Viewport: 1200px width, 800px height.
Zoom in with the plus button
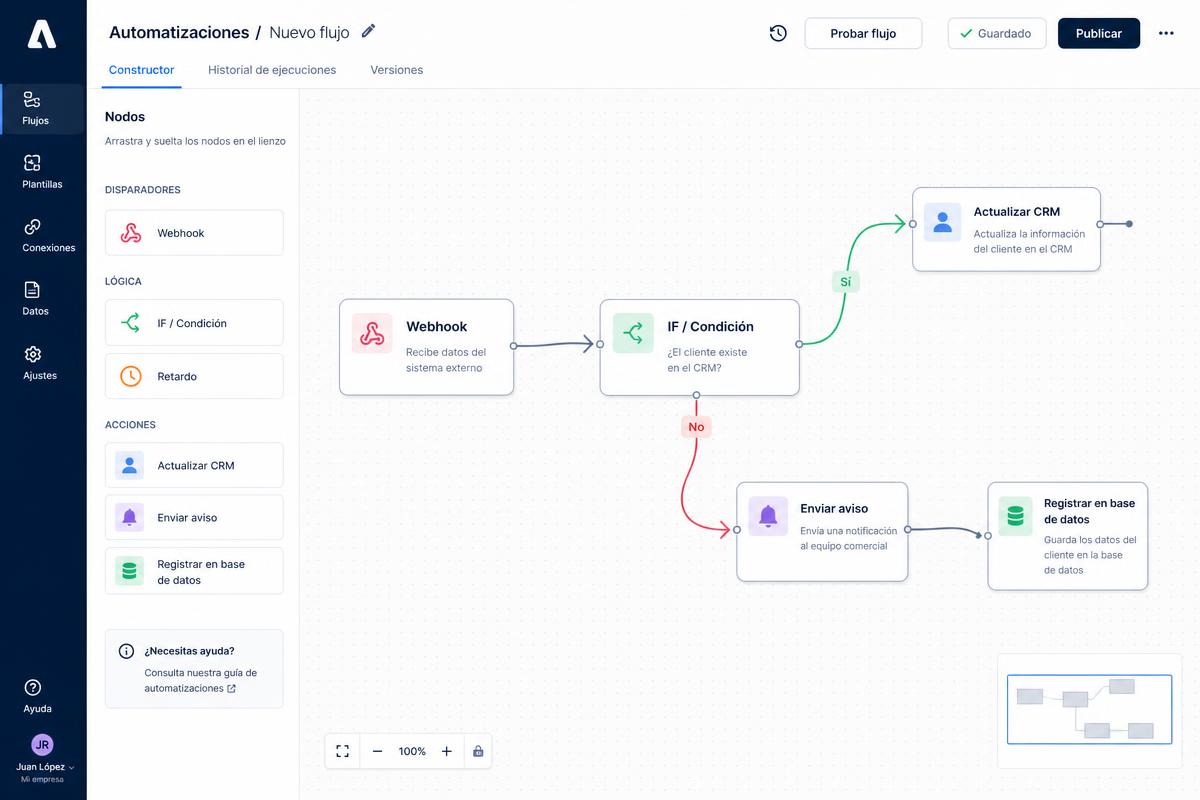447,751
